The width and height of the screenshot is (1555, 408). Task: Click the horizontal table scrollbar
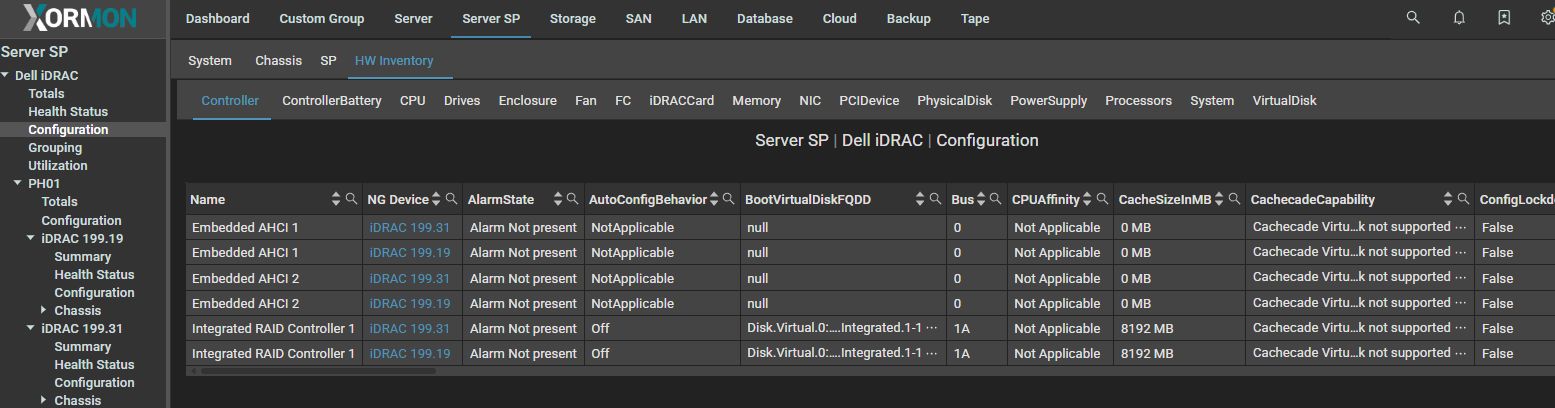coord(318,370)
